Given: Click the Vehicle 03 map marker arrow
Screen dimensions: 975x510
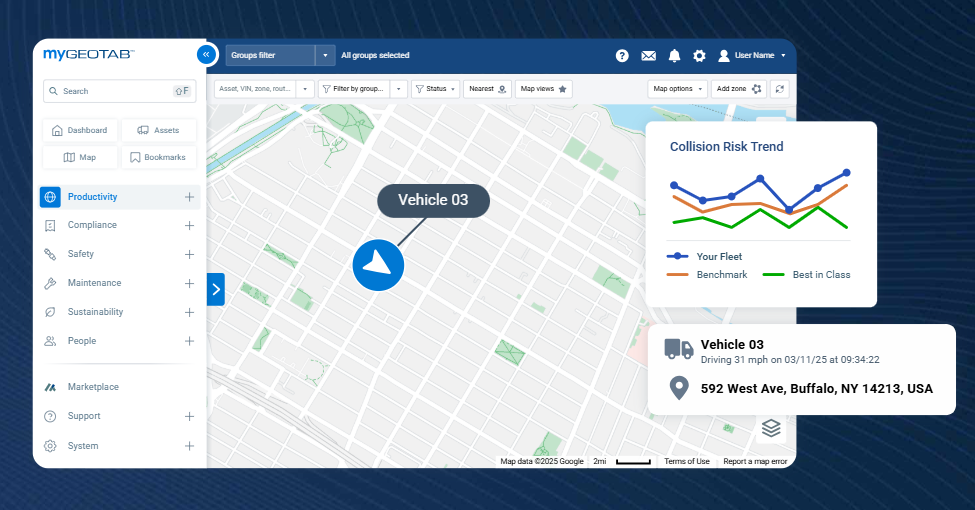Looking at the screenshot, I should pos(378,265).
